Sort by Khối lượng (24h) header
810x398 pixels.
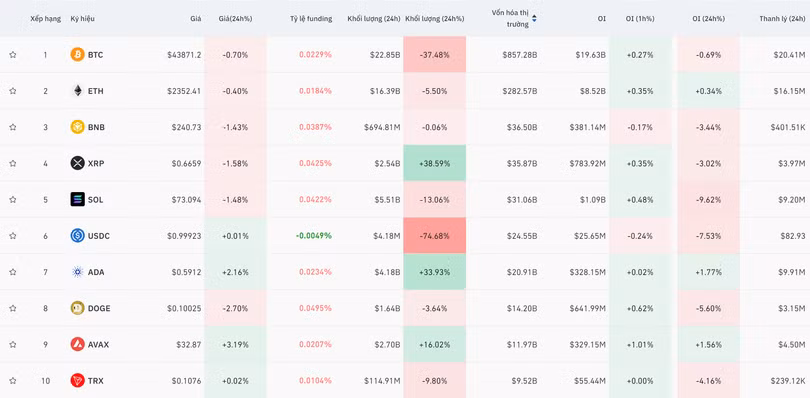[374, 19]
